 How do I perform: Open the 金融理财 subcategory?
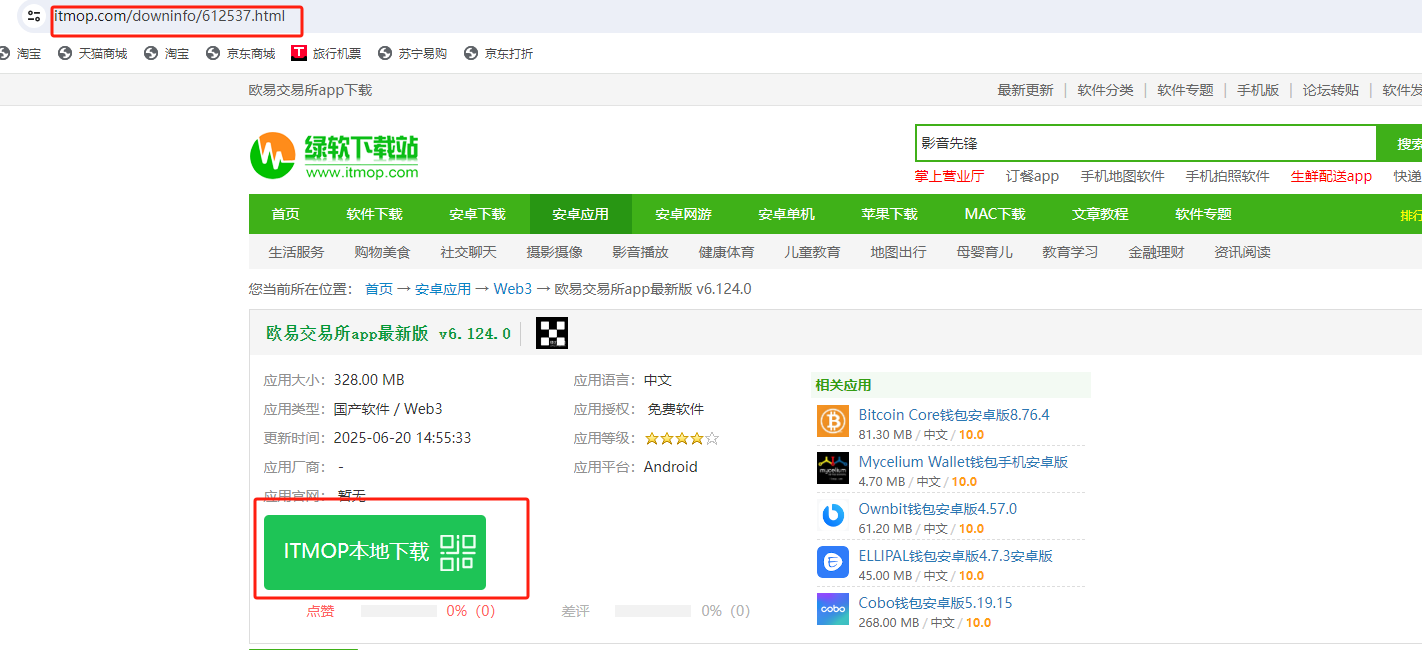coord(1156,252)
